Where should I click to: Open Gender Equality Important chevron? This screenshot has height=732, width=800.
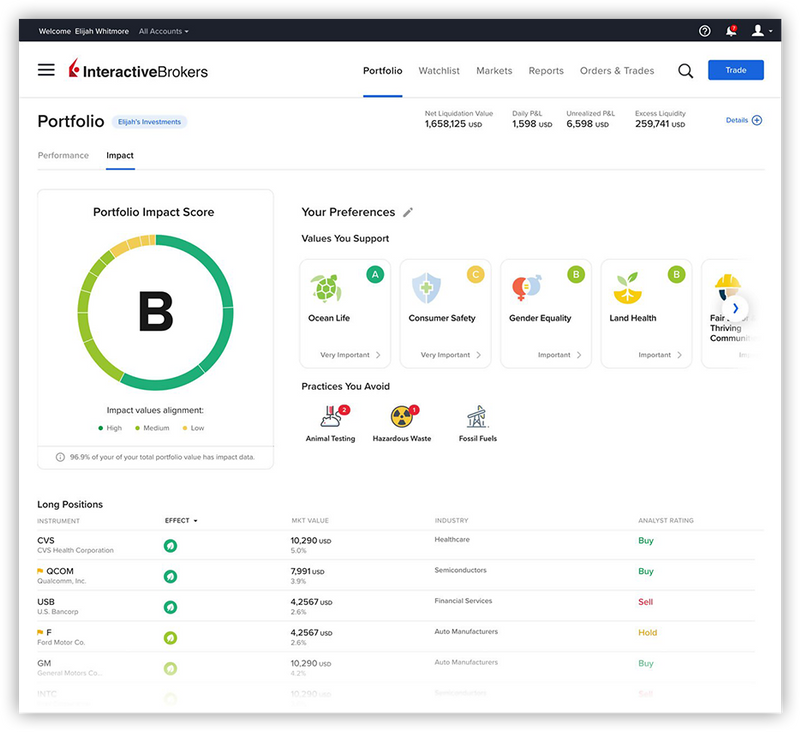[x=579, y=355]
